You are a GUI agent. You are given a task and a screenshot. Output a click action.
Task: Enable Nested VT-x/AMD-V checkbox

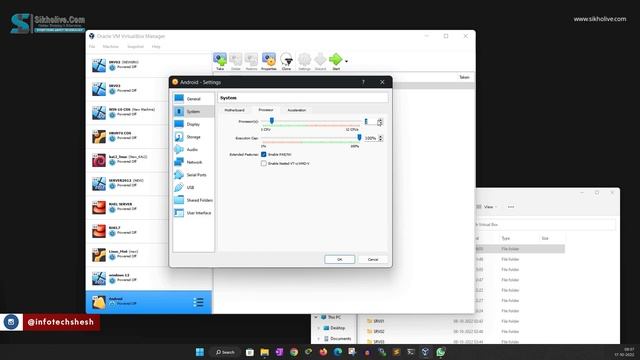click(264, 163)
